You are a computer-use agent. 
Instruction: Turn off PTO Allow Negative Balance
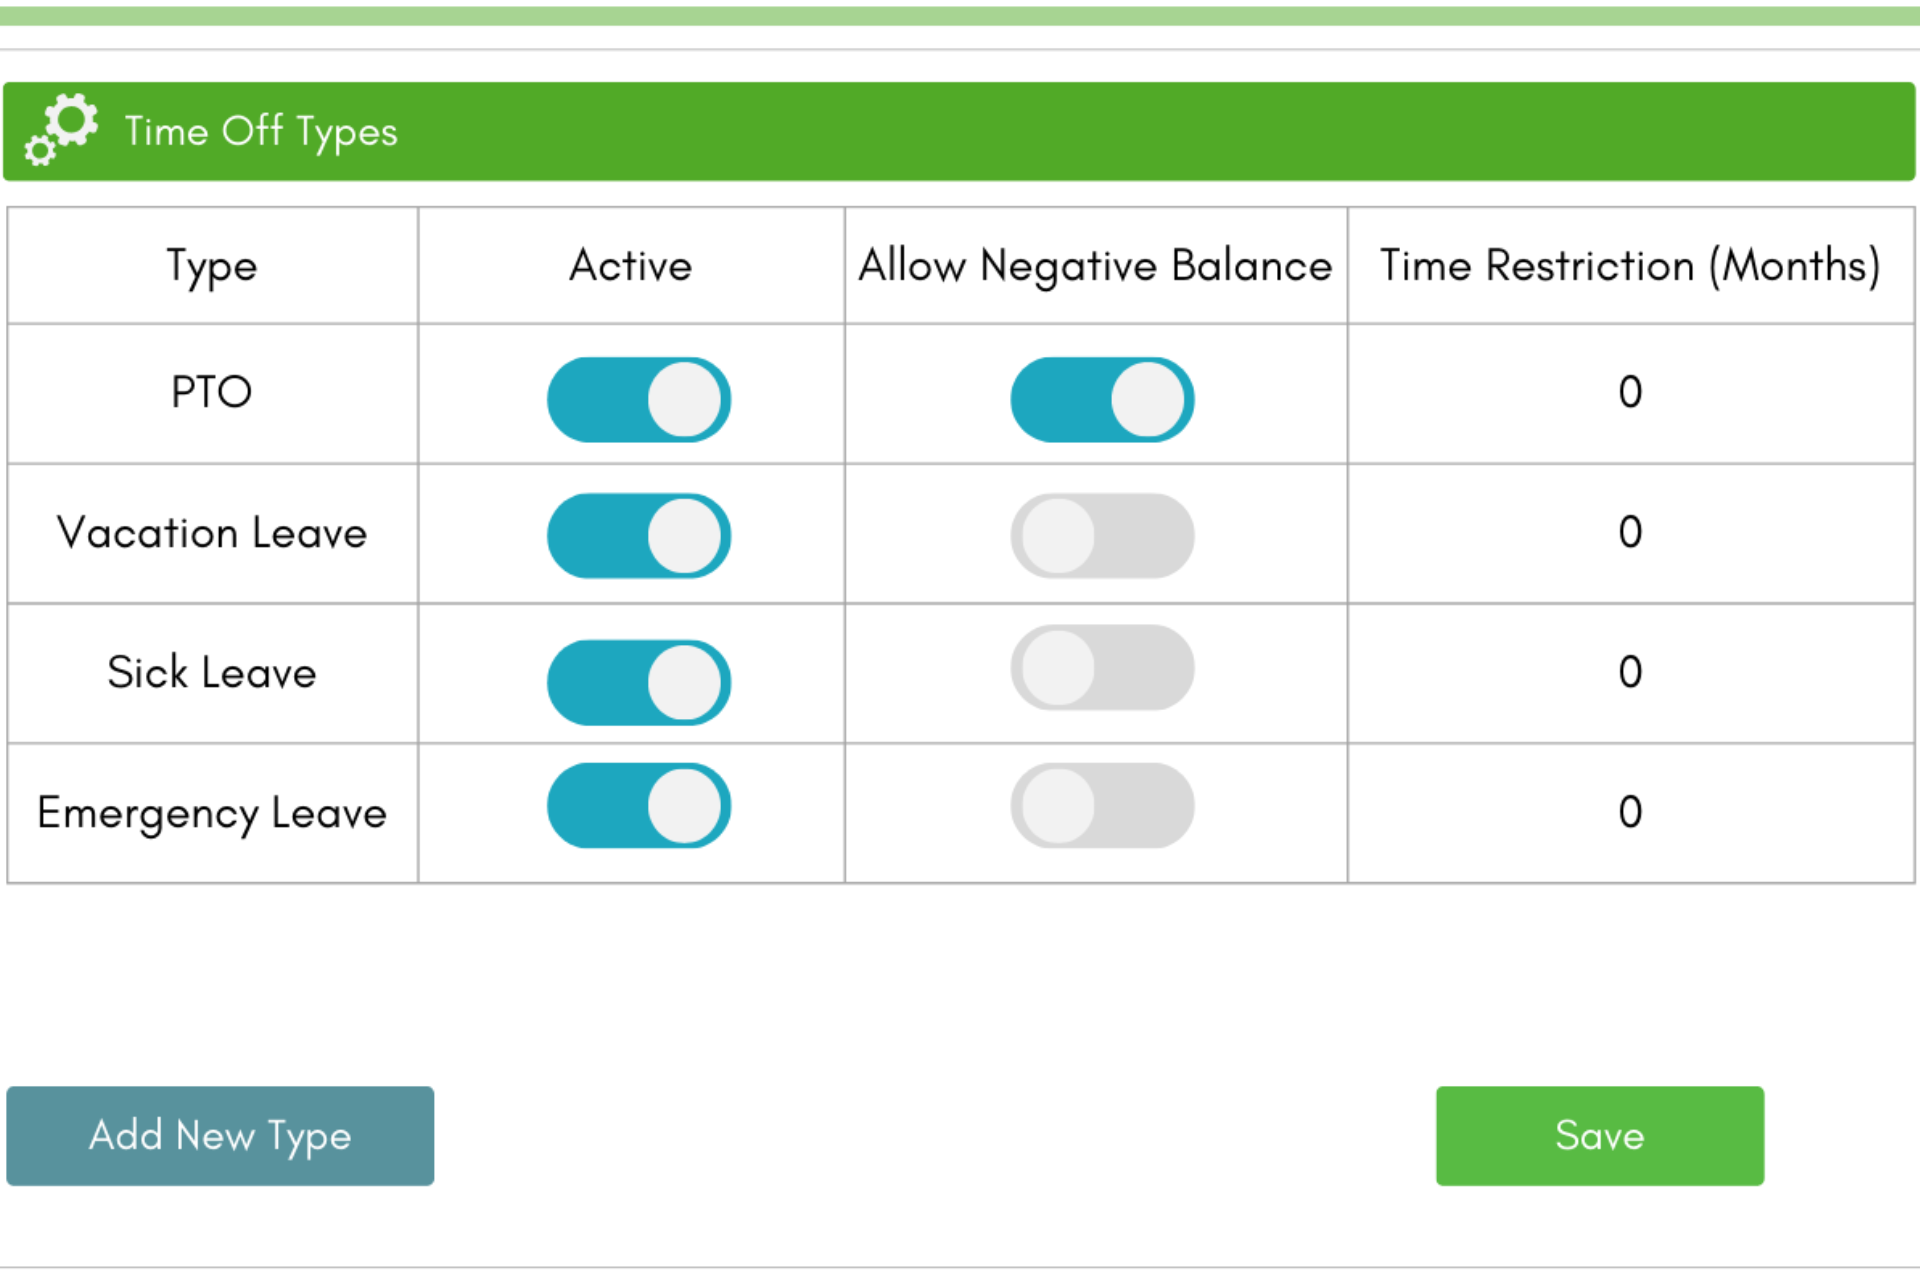point(1102,399)
